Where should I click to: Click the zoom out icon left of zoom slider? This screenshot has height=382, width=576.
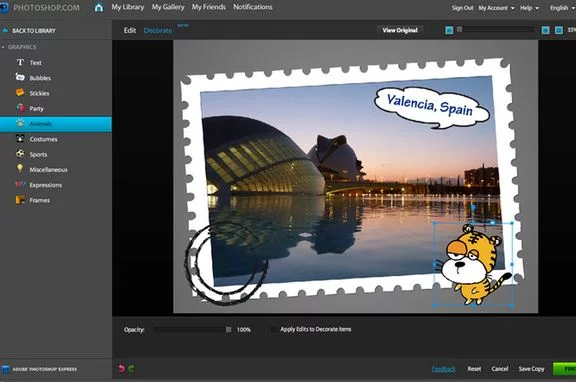[x=449, y=30]
